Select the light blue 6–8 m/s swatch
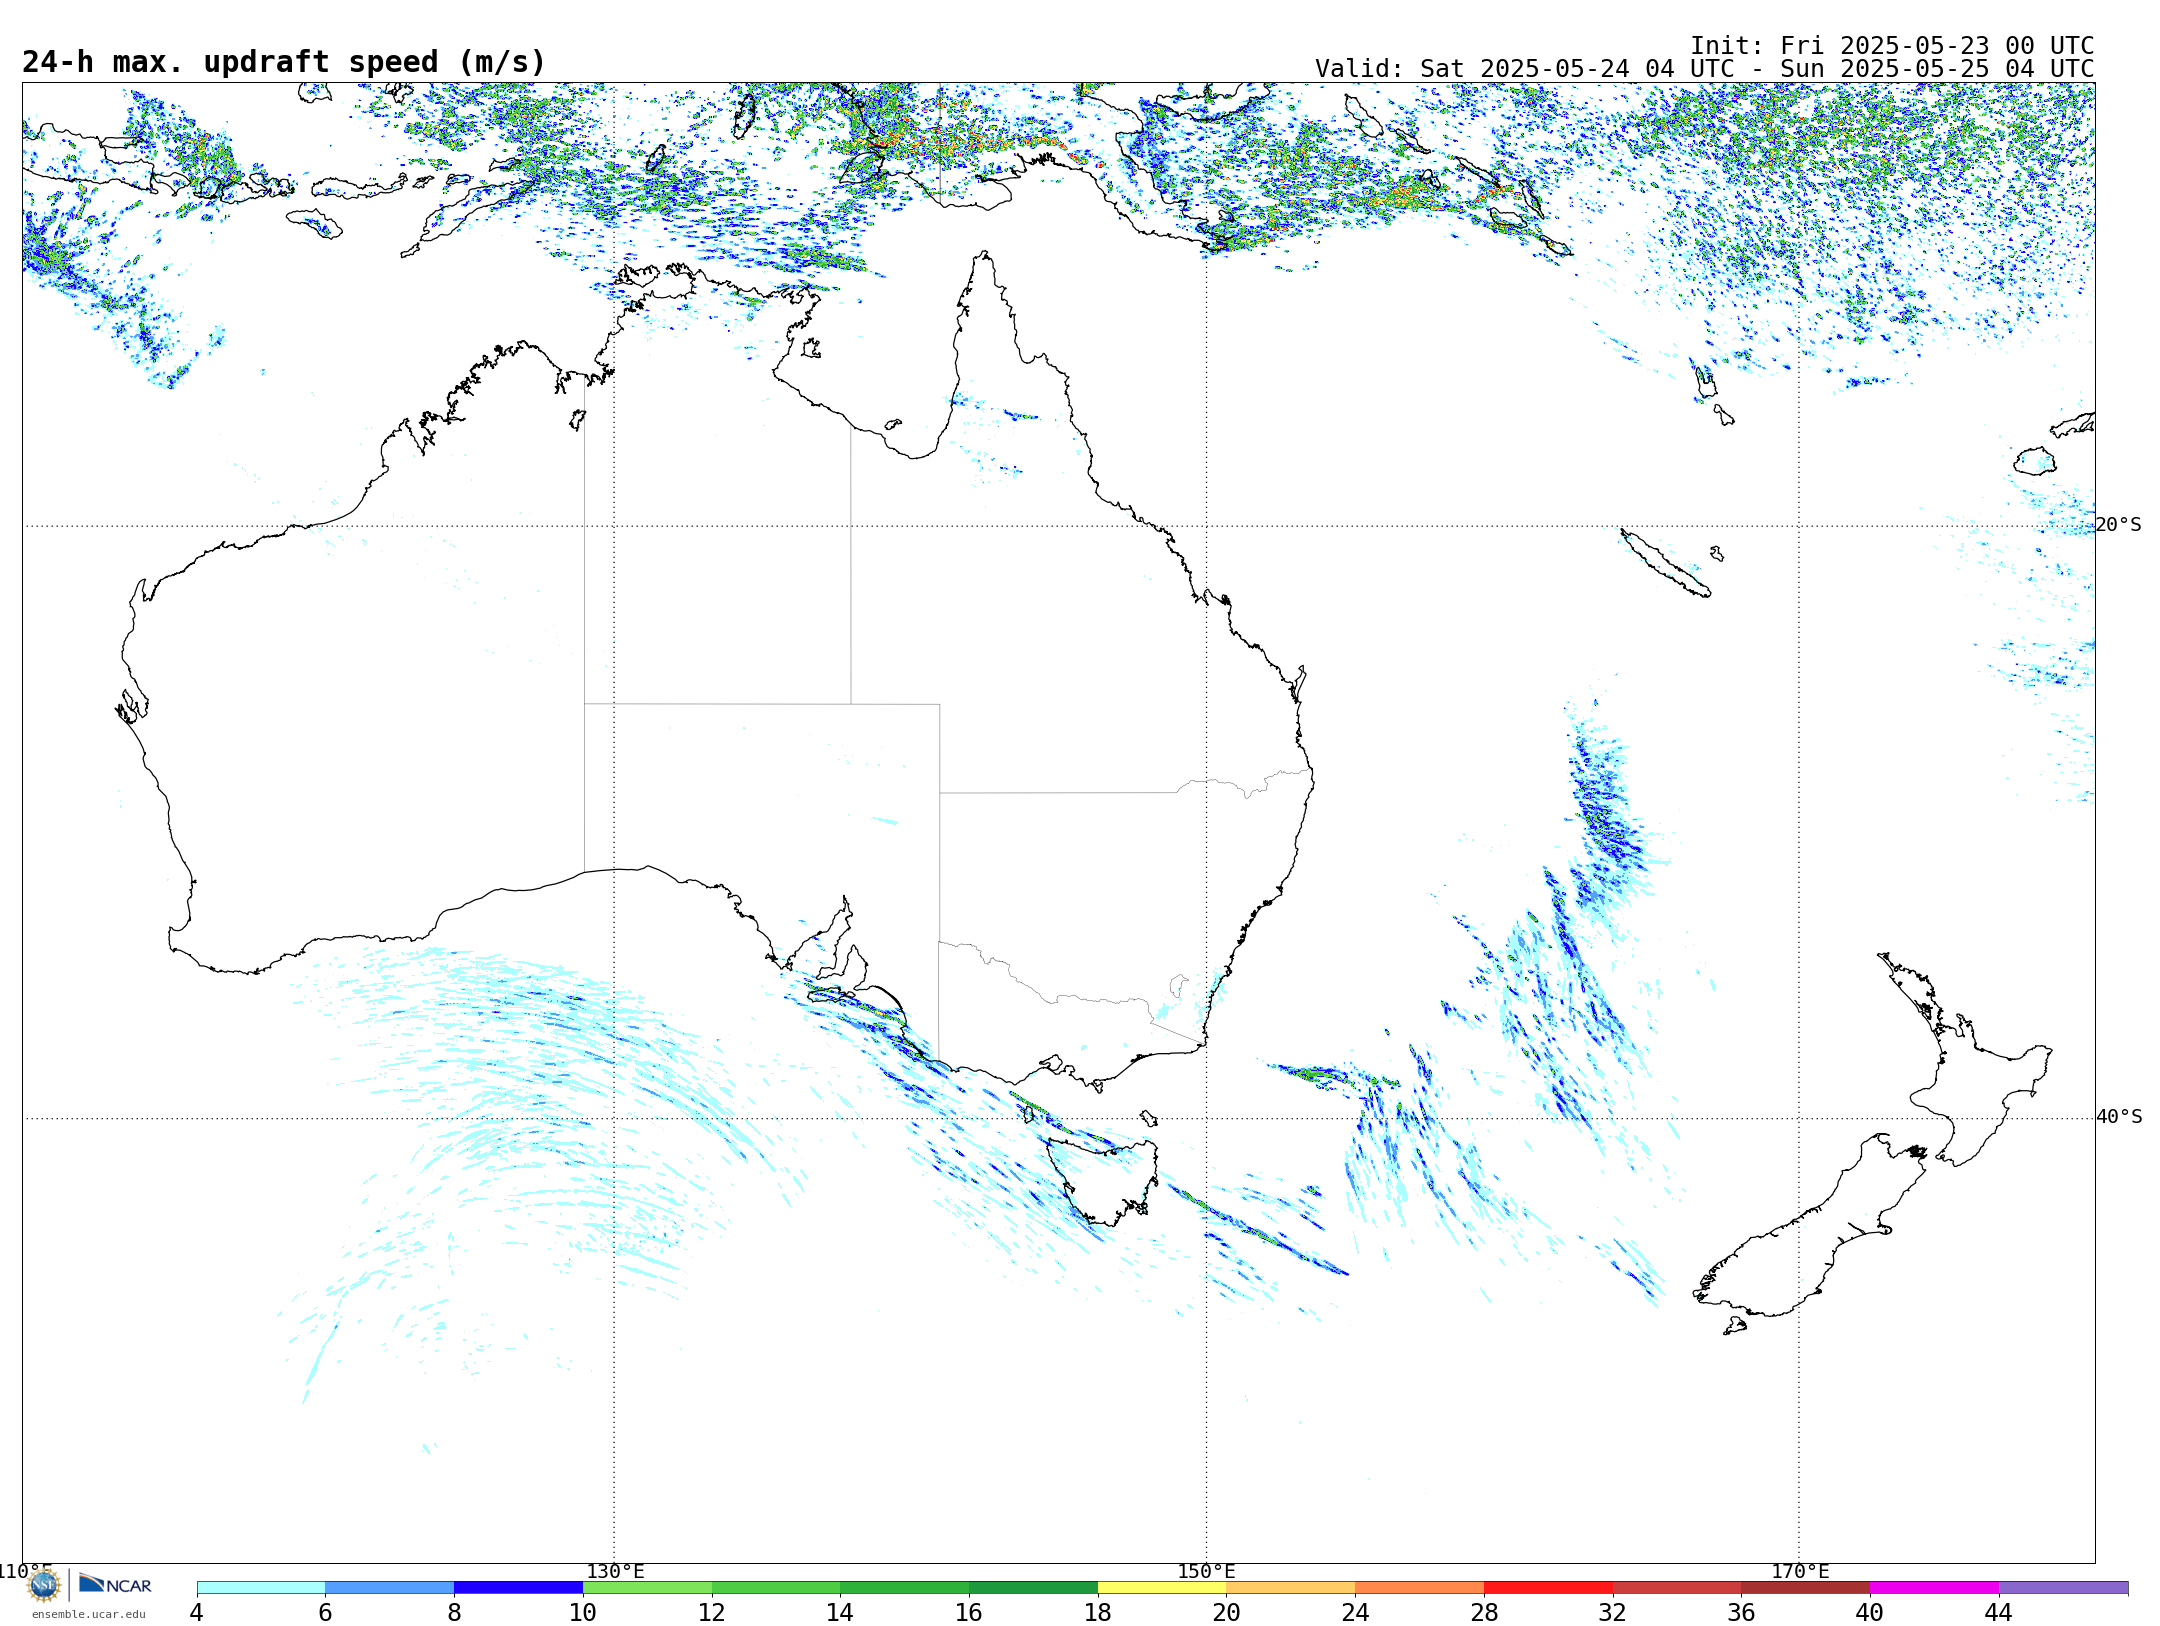This screenshot has width=2160, height=1626. (390, 1588)
